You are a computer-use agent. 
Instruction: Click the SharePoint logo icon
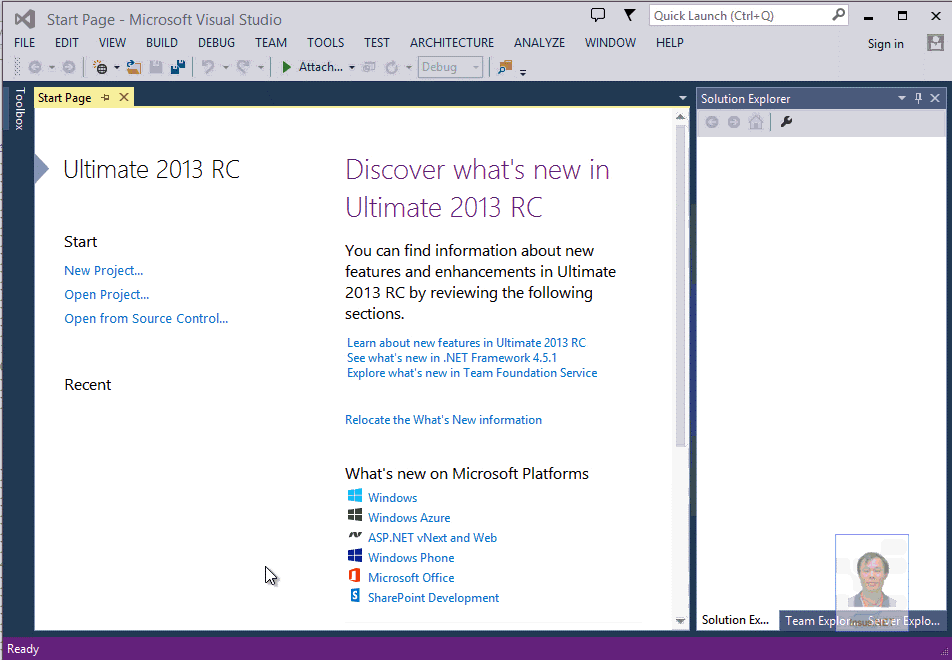355,596
